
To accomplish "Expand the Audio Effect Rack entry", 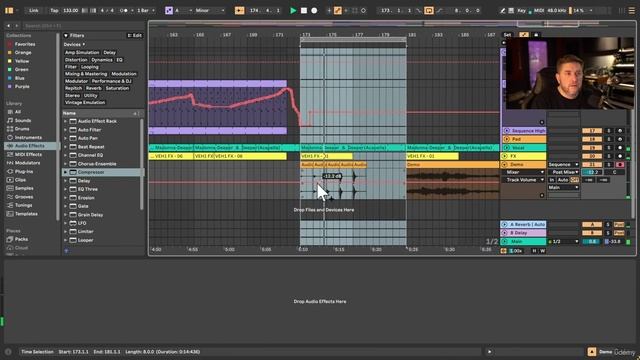I will click(x=65, y=121).
